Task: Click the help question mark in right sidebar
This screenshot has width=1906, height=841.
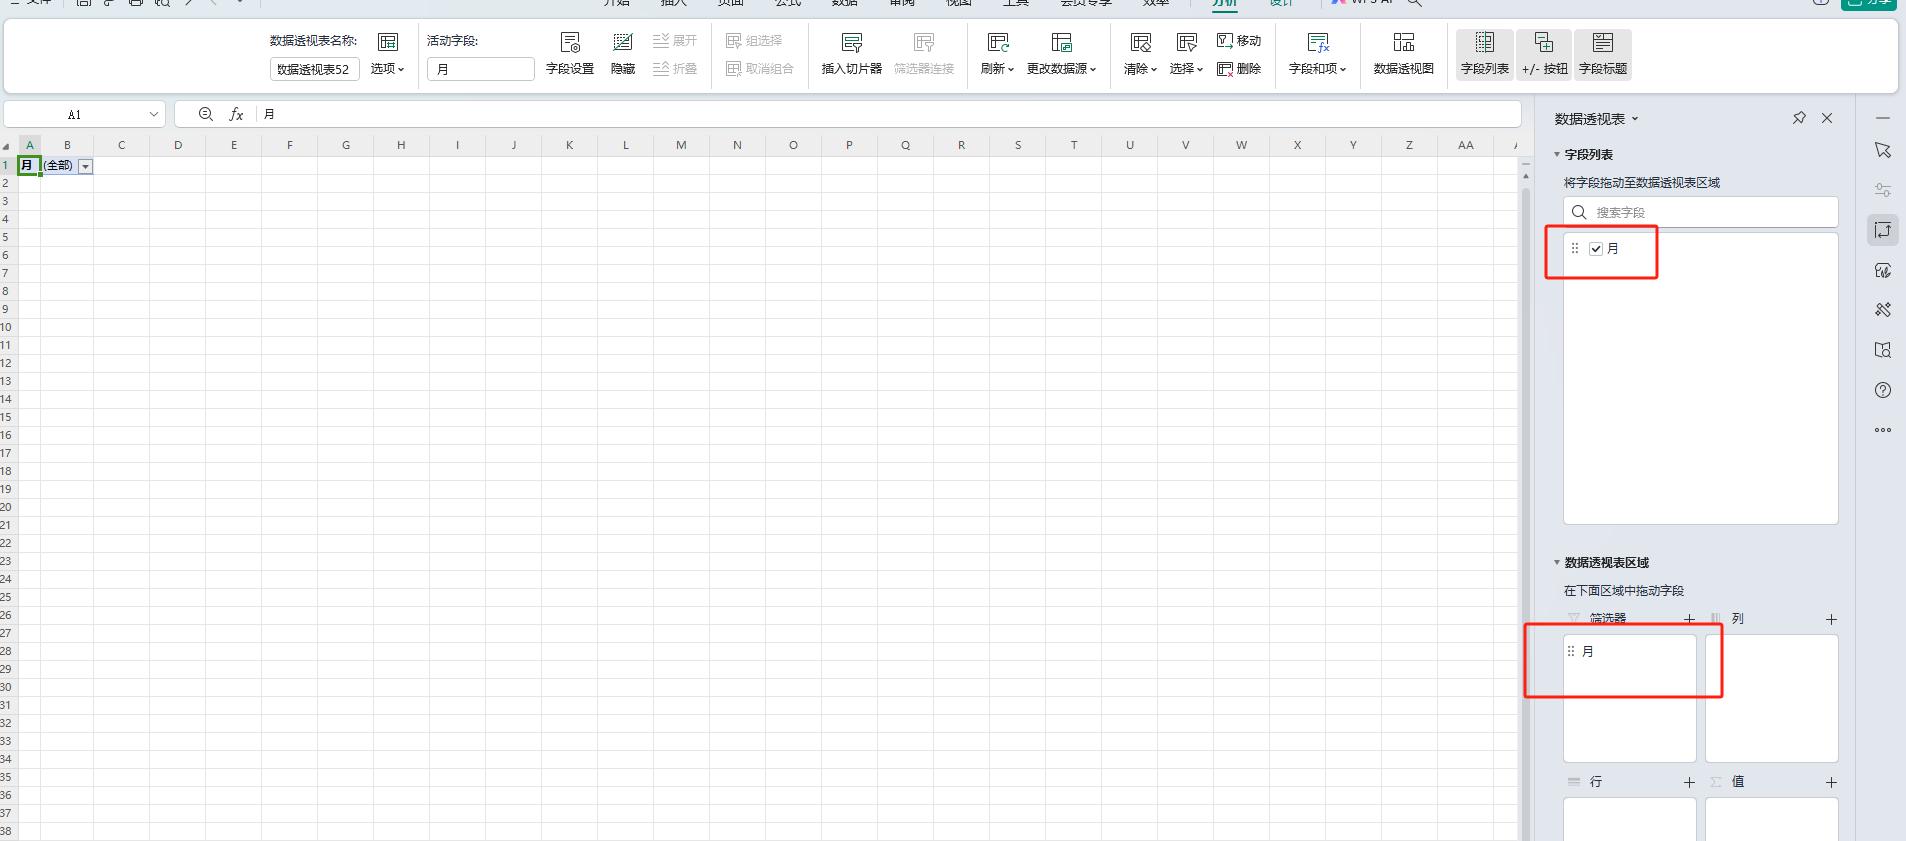Action: [x=1883, y=390]
